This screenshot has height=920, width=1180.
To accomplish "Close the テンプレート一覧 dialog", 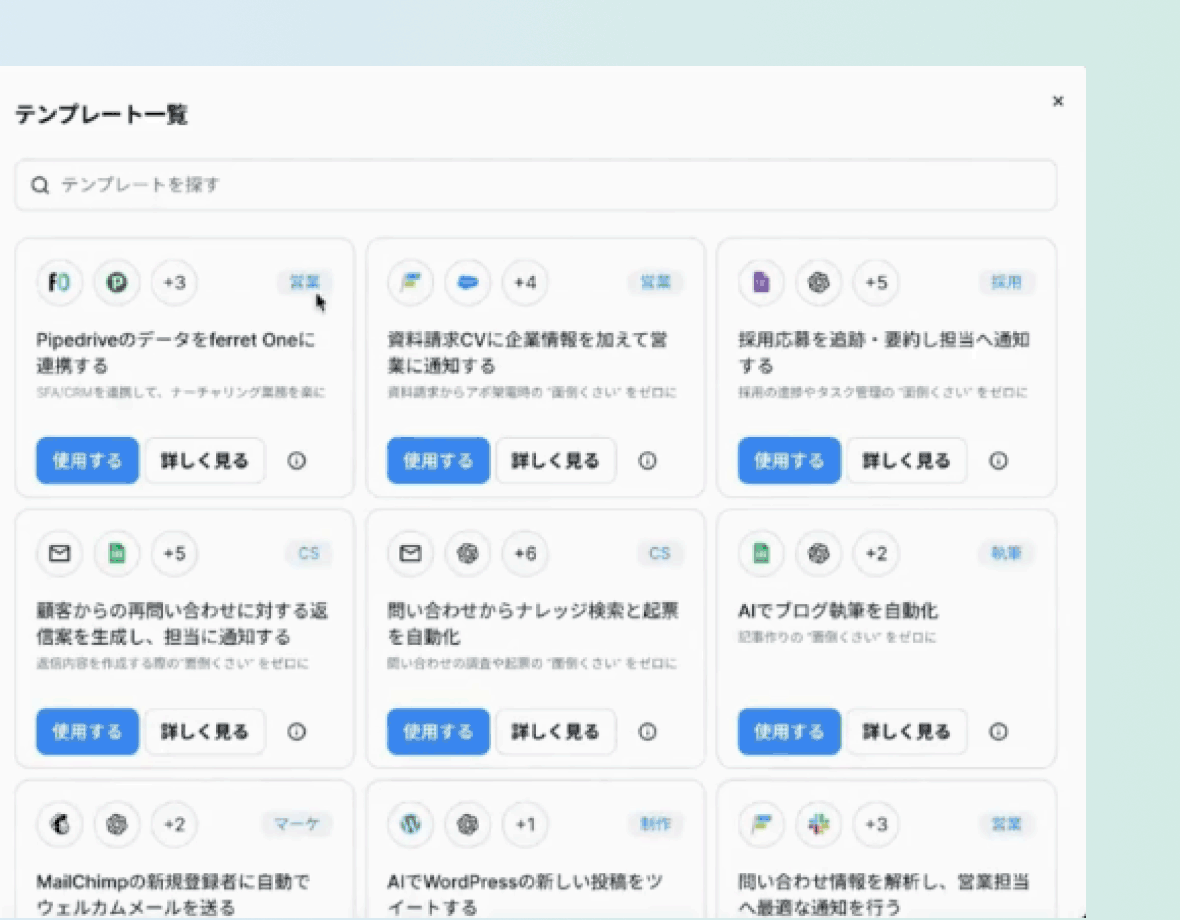I will coord(1058,101).
